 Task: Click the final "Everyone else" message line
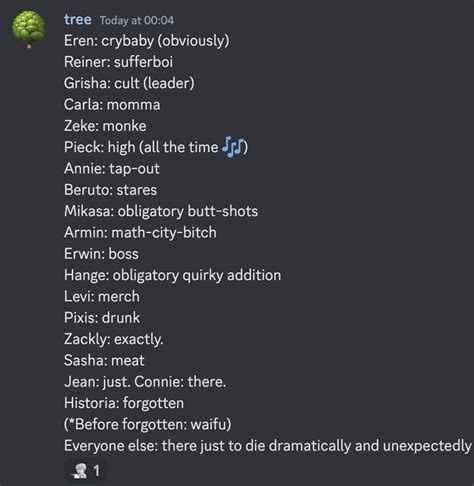pos(268,446)
